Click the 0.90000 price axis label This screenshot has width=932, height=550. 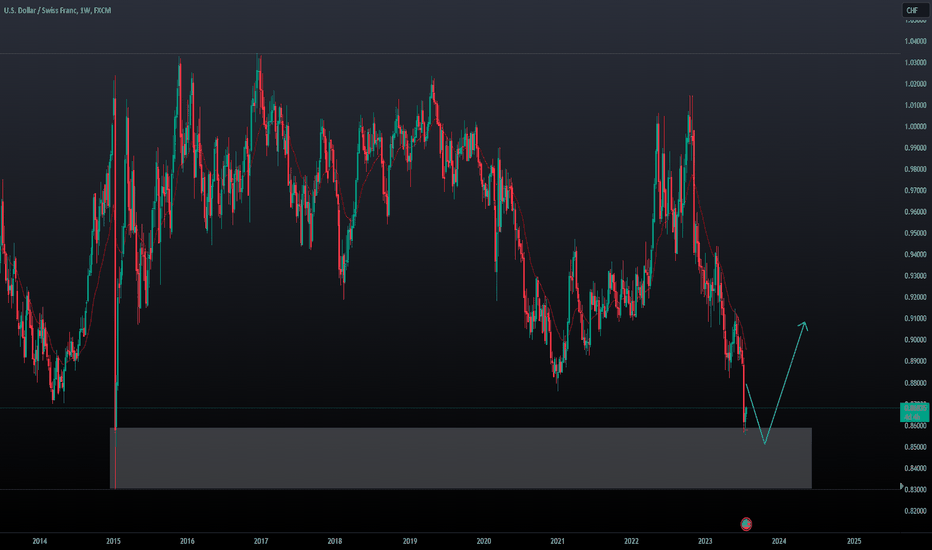pos(915,340)
